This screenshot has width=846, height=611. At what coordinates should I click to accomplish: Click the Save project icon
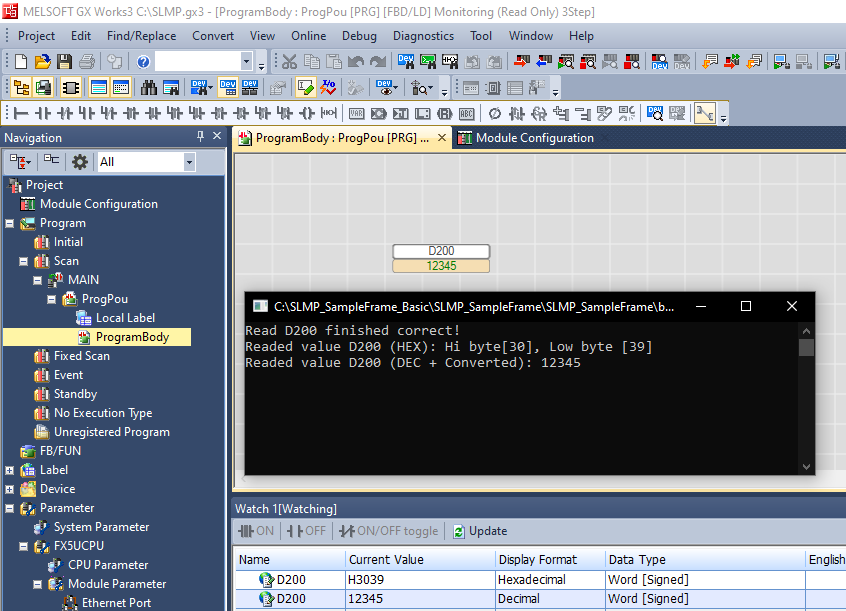63,62
